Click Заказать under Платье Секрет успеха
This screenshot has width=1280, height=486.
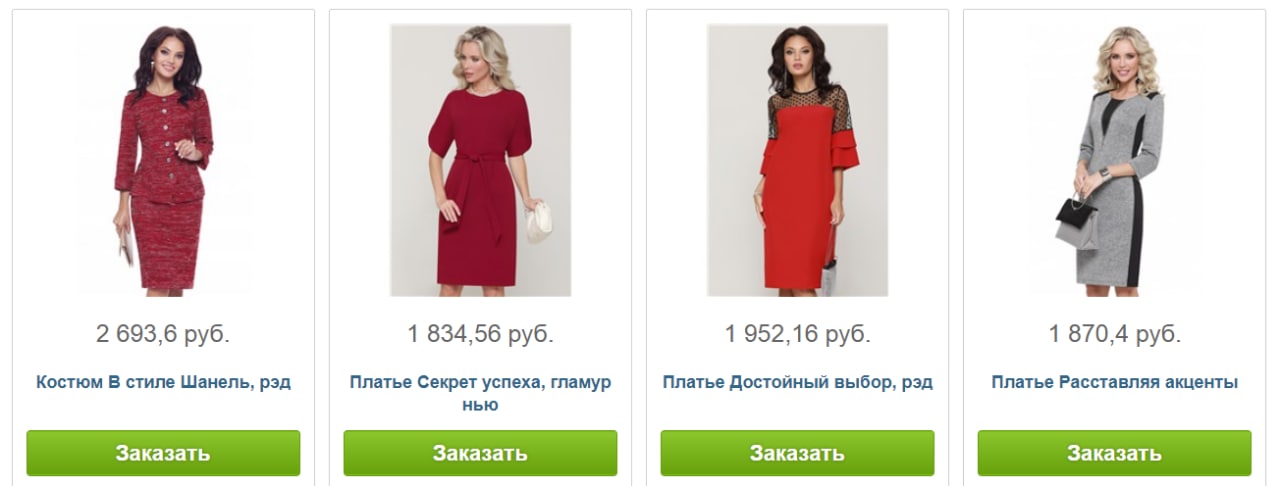click(x=480, y=453)
